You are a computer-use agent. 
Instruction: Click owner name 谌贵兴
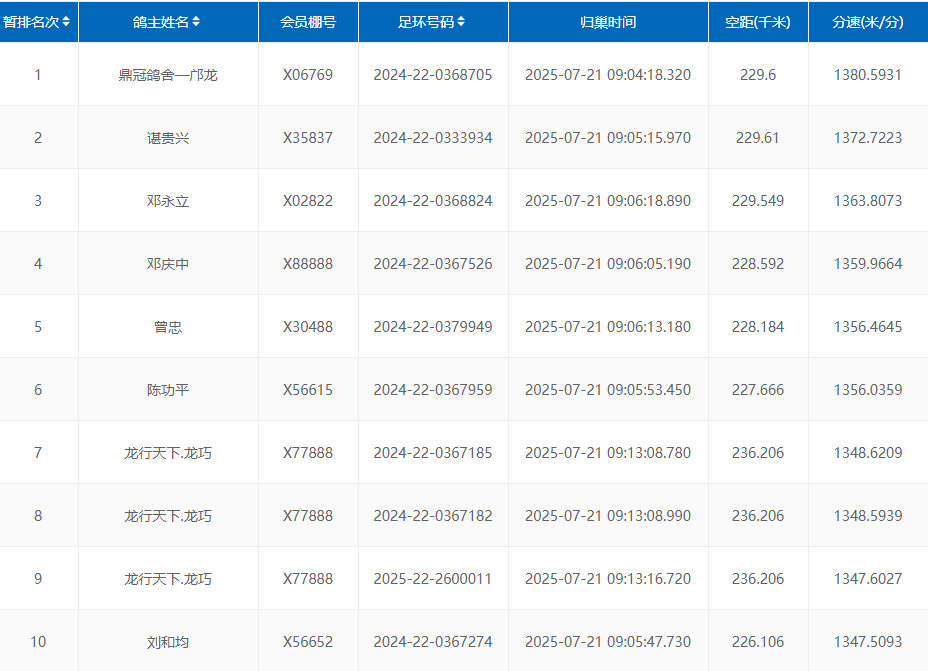coord(167,138)
